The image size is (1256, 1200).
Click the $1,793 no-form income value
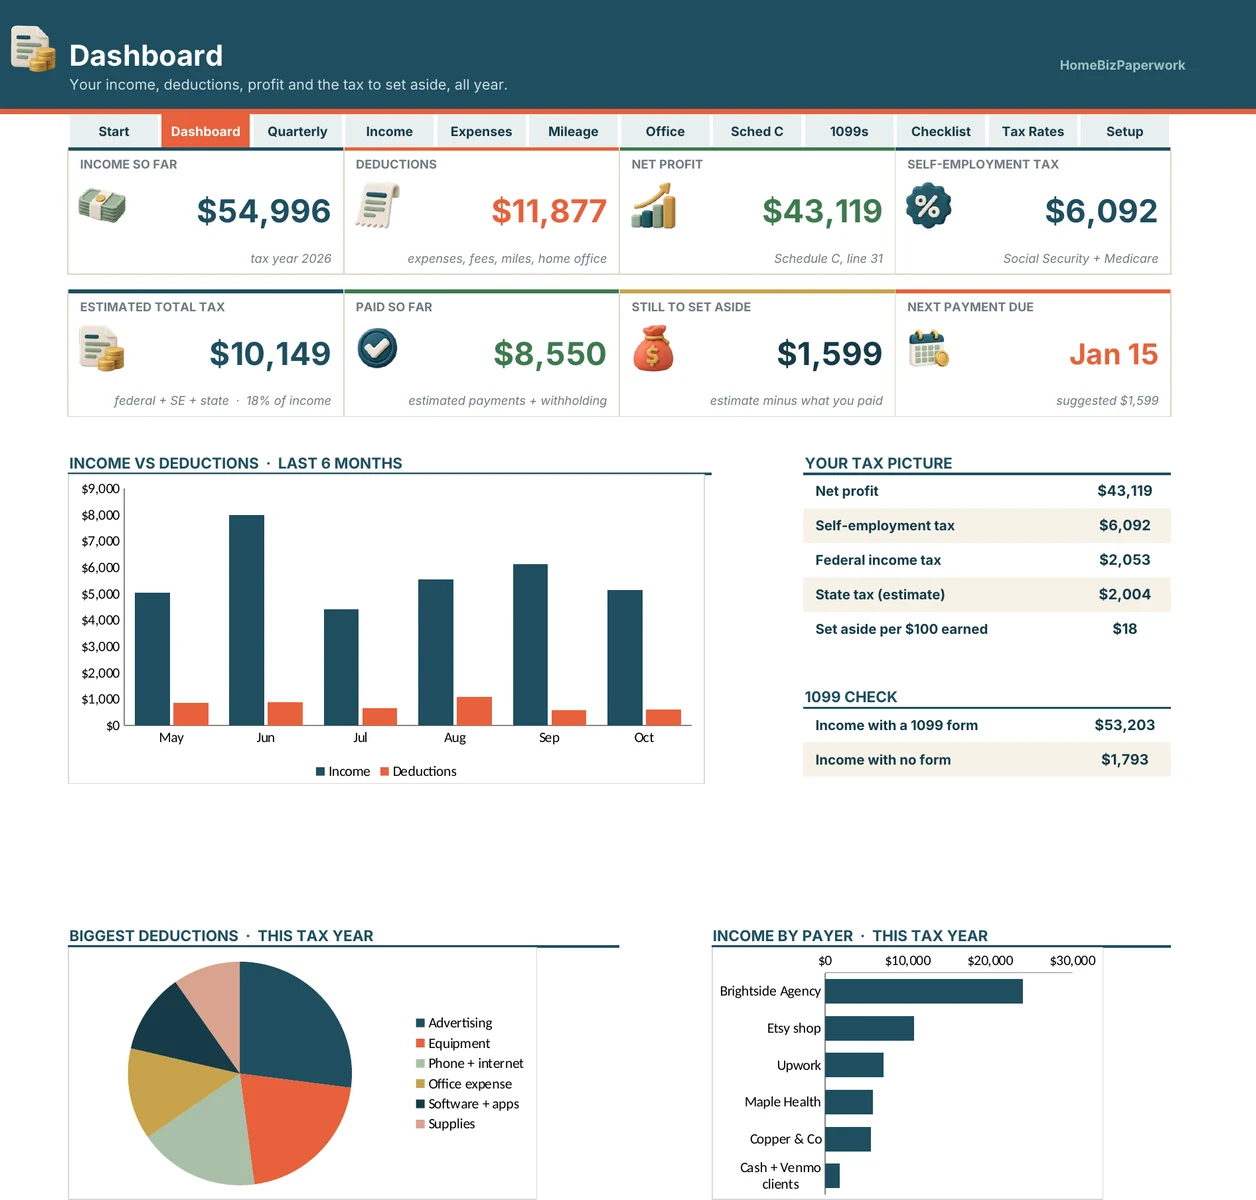coord(1125,760)
